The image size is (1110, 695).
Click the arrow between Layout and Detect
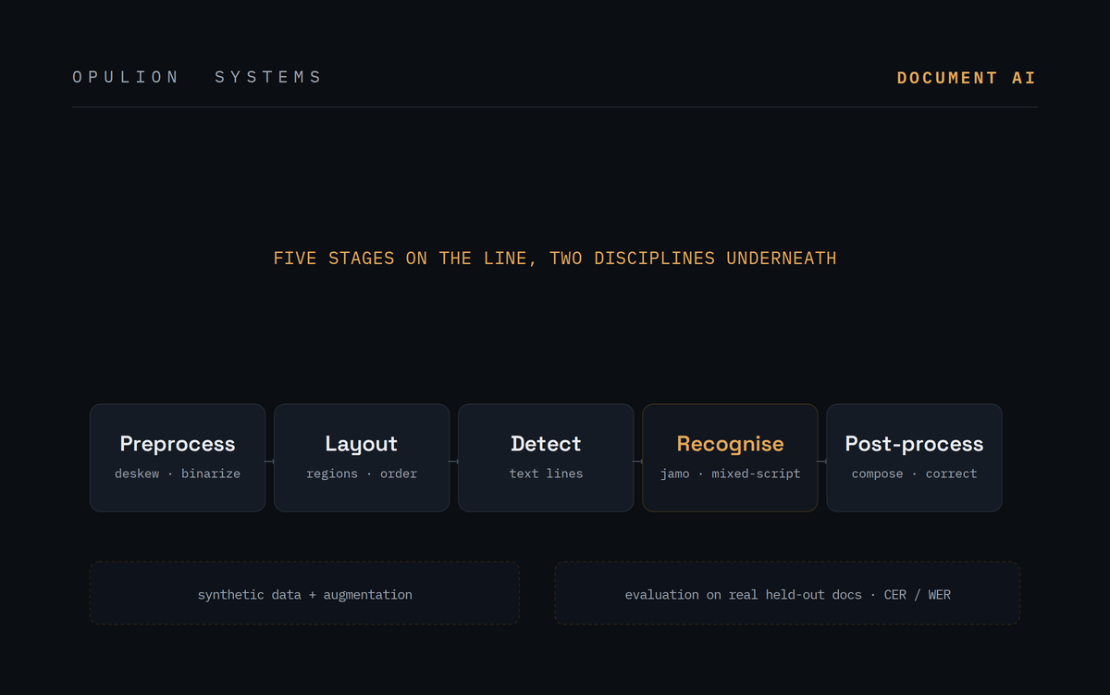[x=454, y=461]
